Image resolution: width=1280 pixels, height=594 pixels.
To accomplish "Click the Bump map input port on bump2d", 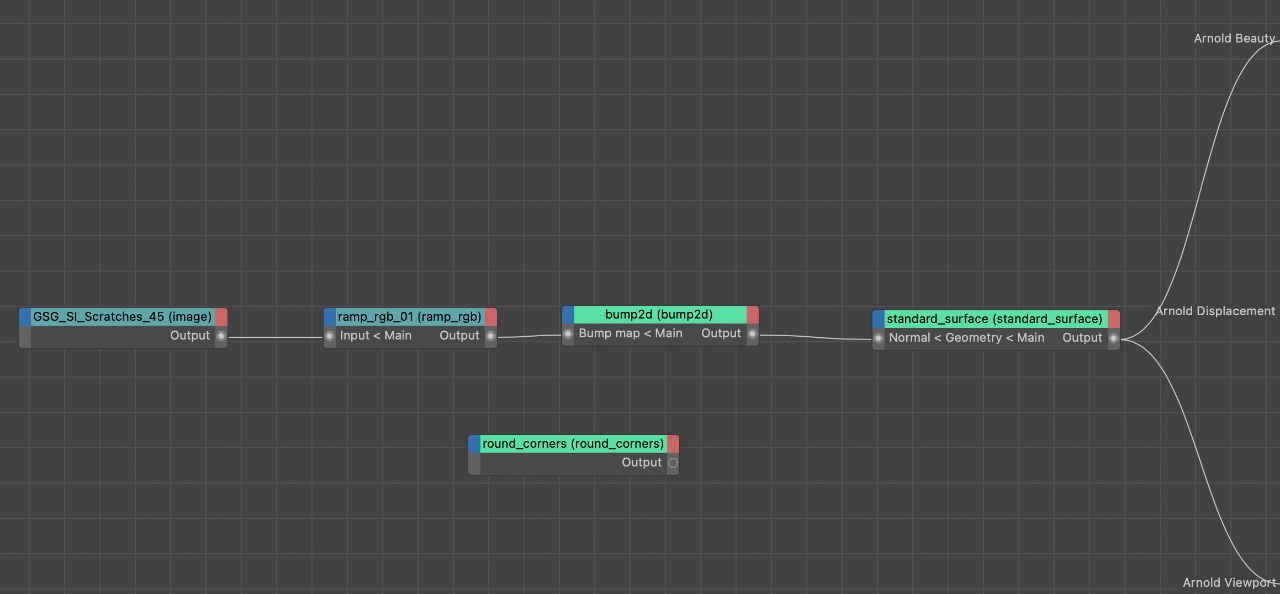I will pyautogui.click(x=568, y=333).
